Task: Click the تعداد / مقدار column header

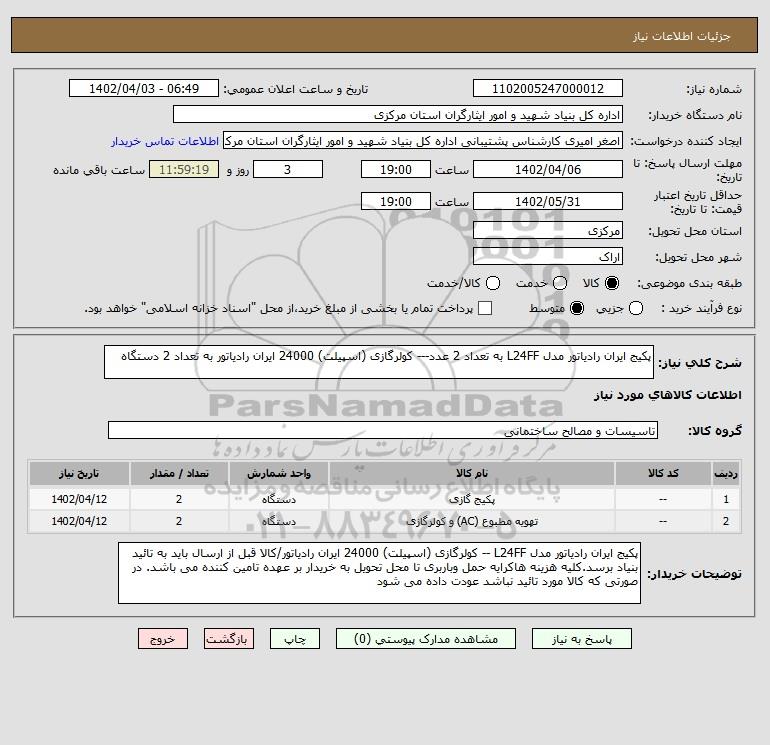Action: pos(179,473)
